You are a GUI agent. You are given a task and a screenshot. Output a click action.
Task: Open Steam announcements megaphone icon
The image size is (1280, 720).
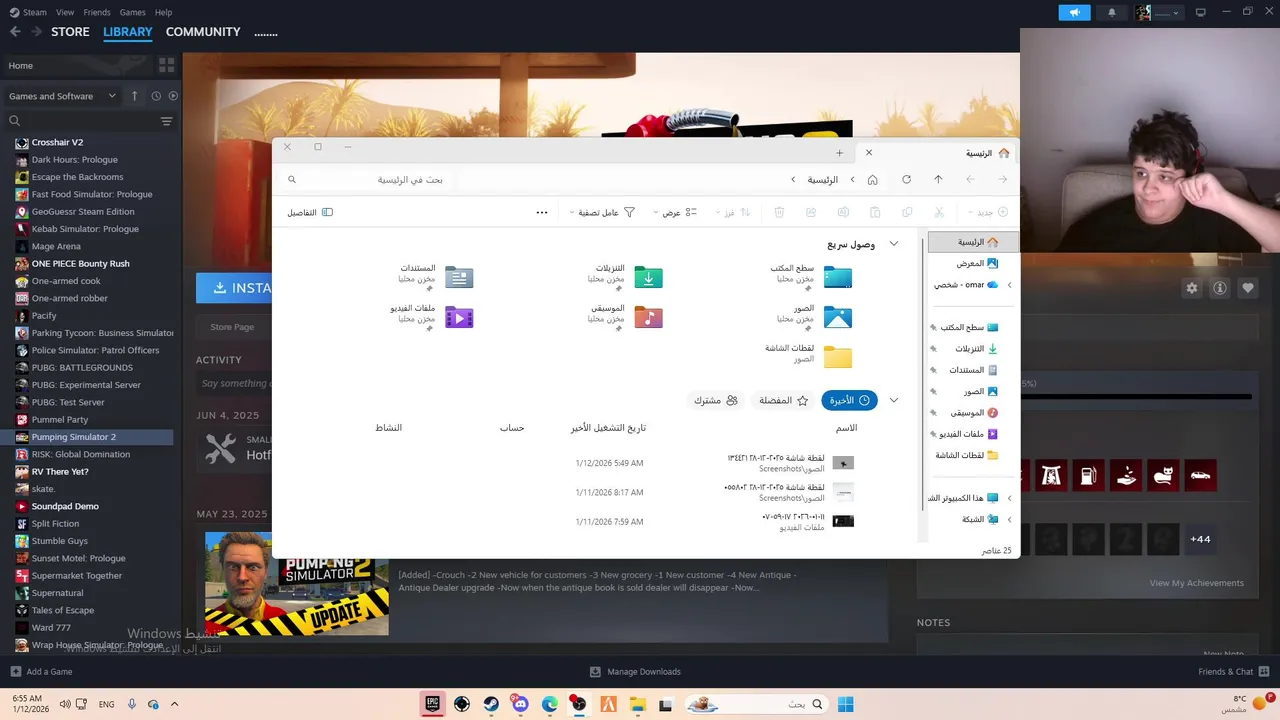click(1075, 12)
